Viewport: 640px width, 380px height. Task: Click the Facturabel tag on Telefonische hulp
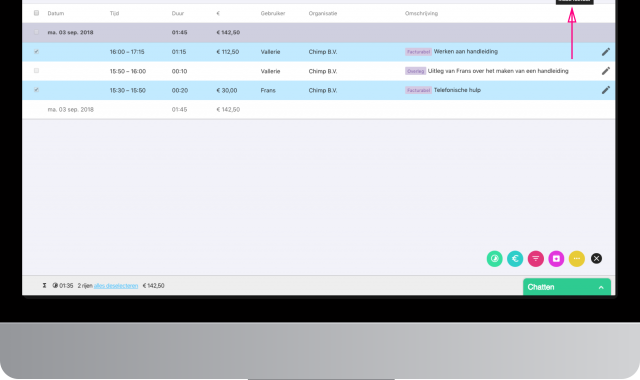pyautogui.click(x=418, y=90)
